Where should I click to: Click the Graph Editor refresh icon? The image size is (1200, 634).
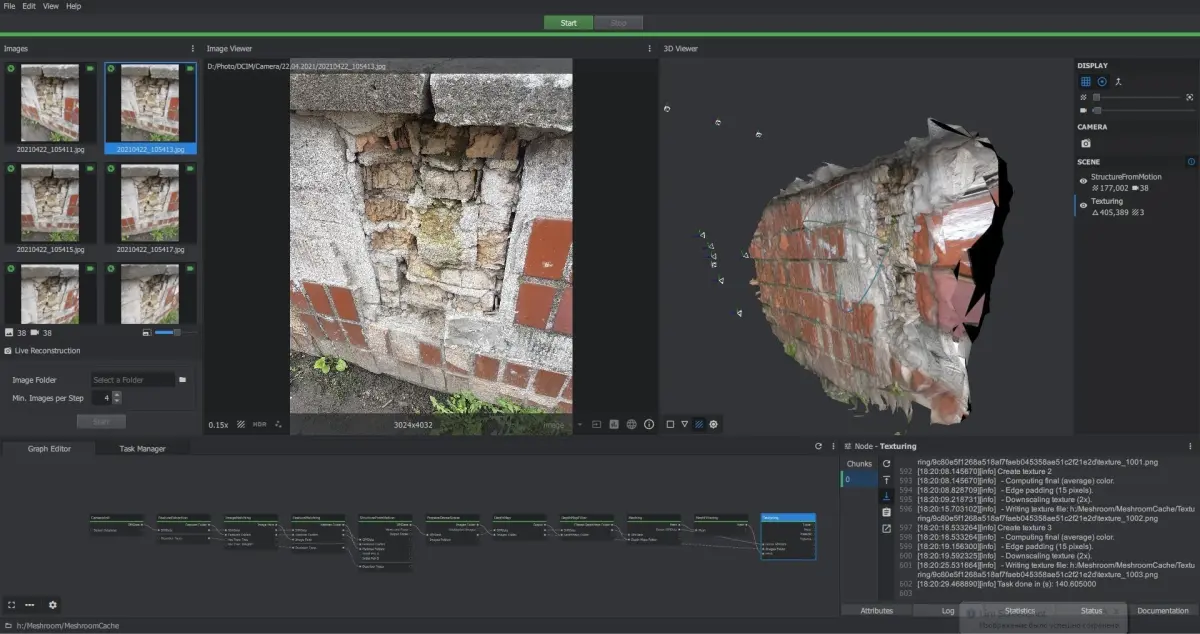tap(818, 446)
